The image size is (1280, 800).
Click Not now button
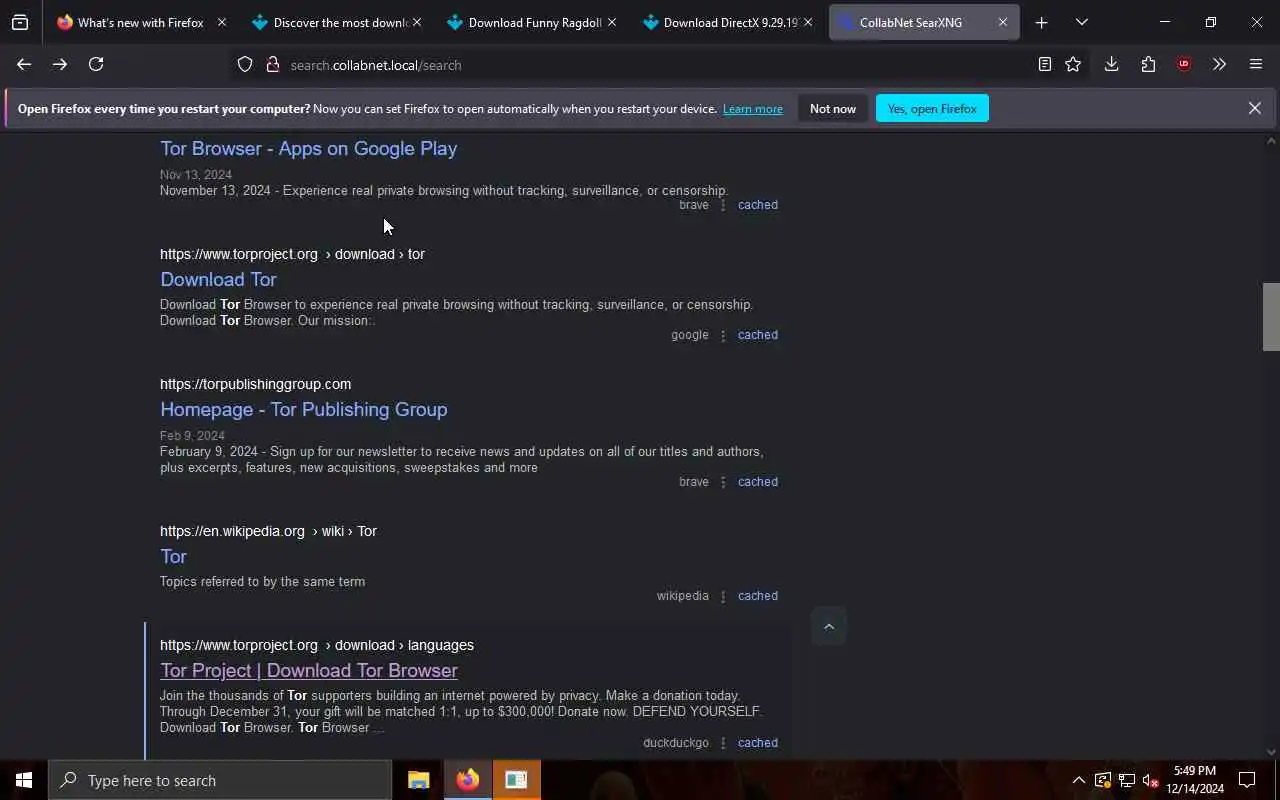tap(833, 109)
